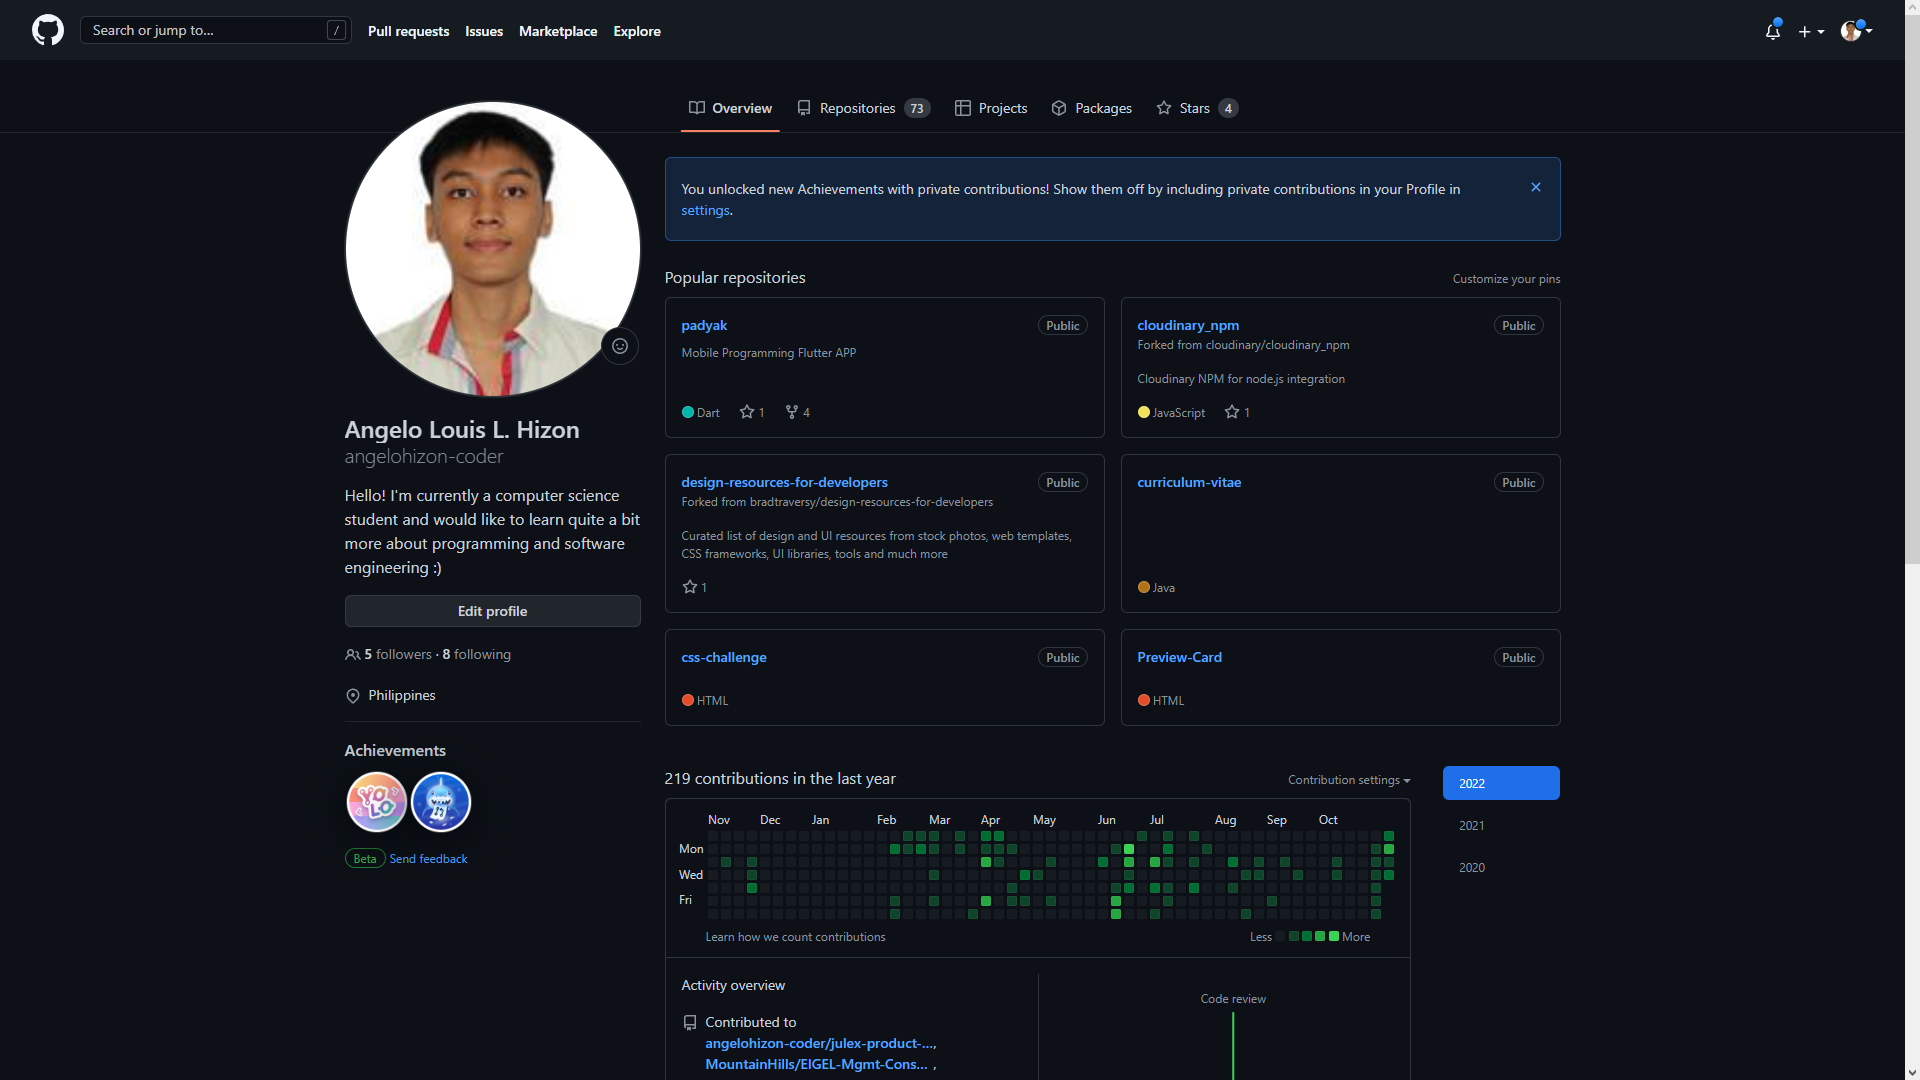Click the Philippines location text
This screenshot has height=1080, width=1920.
[401, 695]
